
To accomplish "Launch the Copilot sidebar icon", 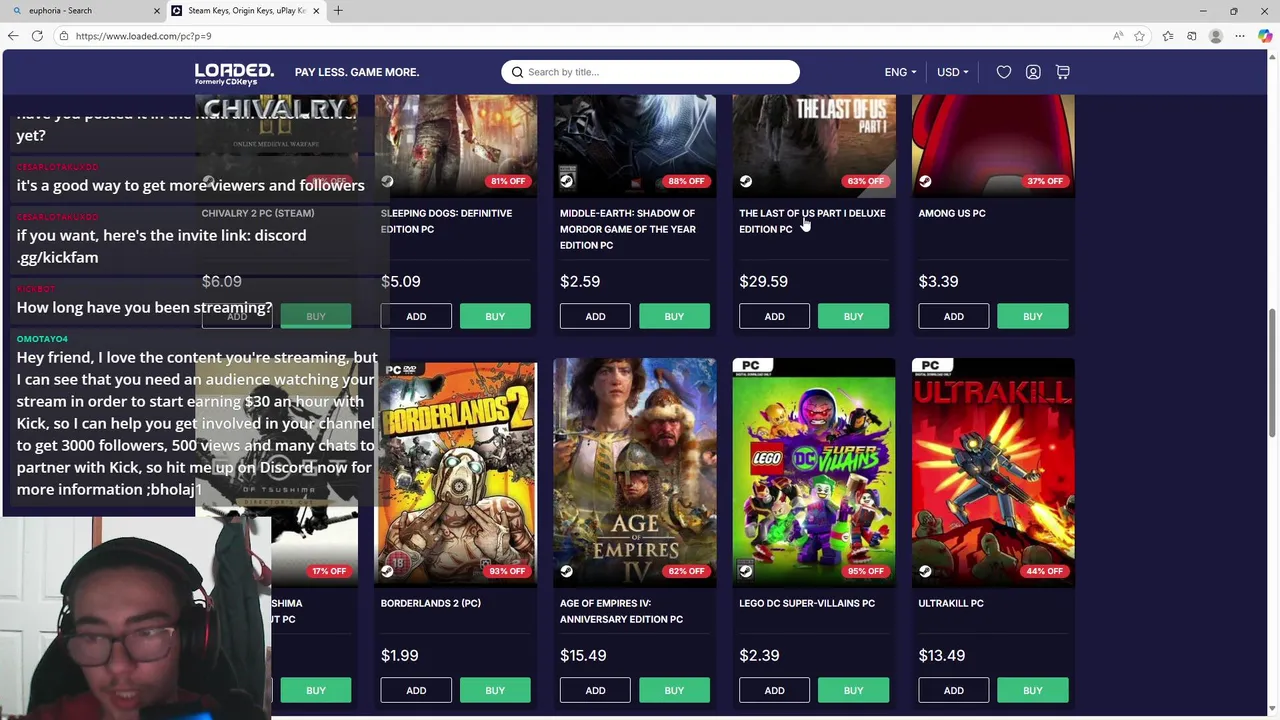I will coord(1265,36).
